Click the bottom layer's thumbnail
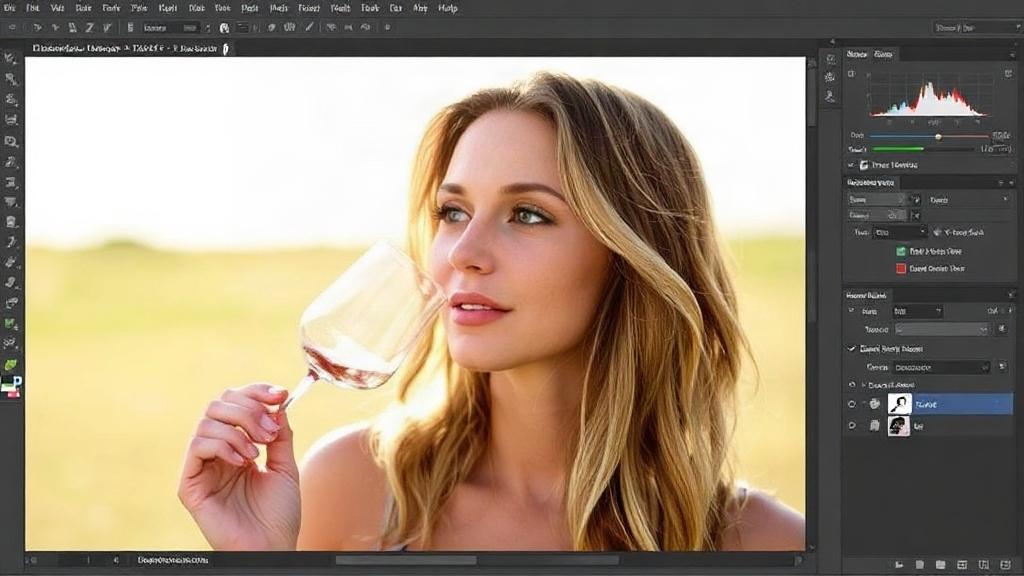Image resolution: width=1024 pixels, height=576 pixels. [x=899, y=426]
